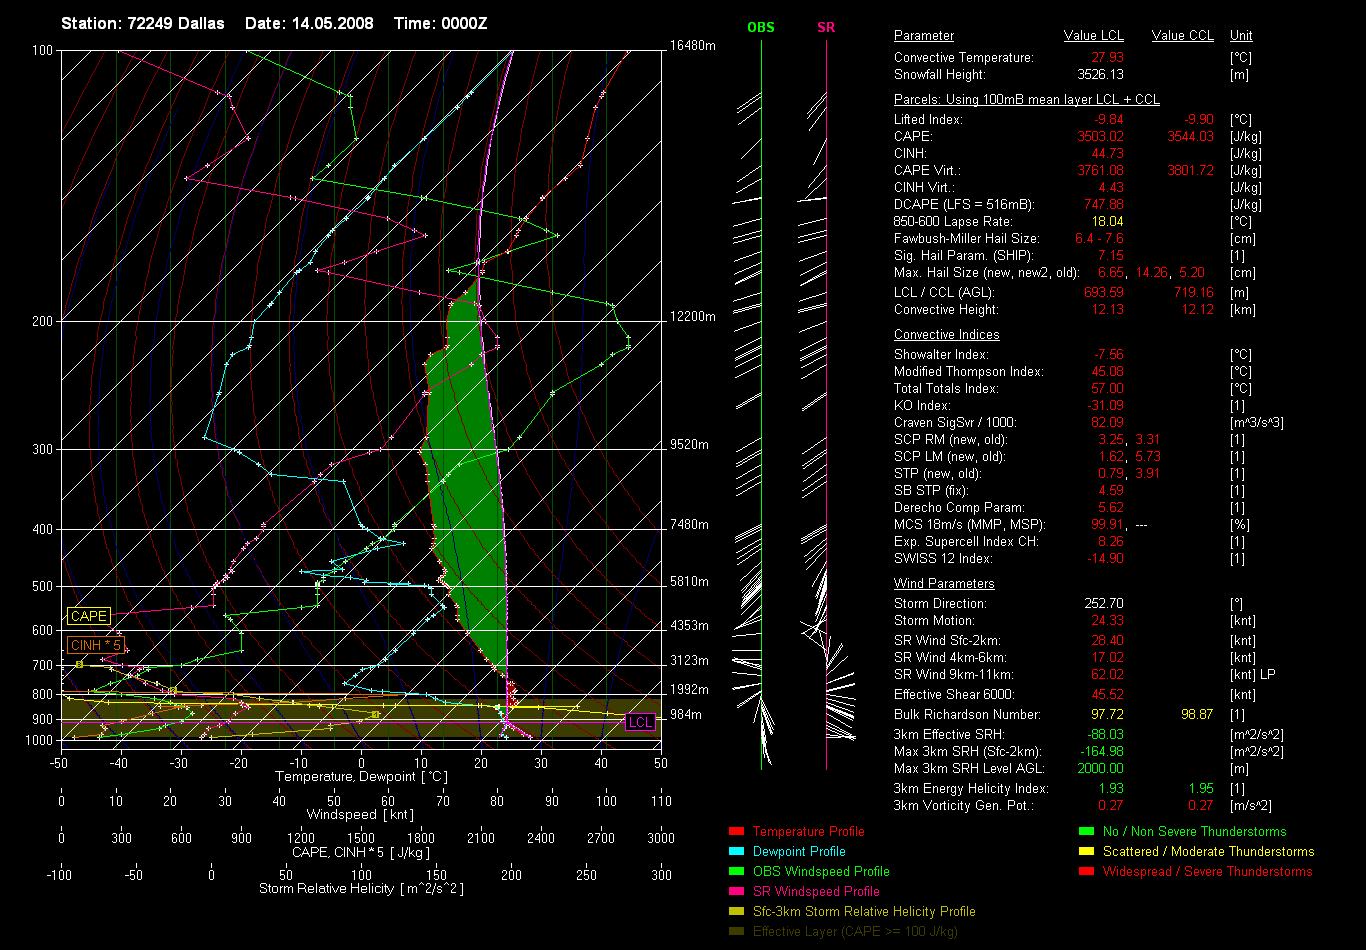The height and width of the screenshot is (950, 1366).
Task: Click the yellow CAPE label box
Action: click(x=88, y=617)
